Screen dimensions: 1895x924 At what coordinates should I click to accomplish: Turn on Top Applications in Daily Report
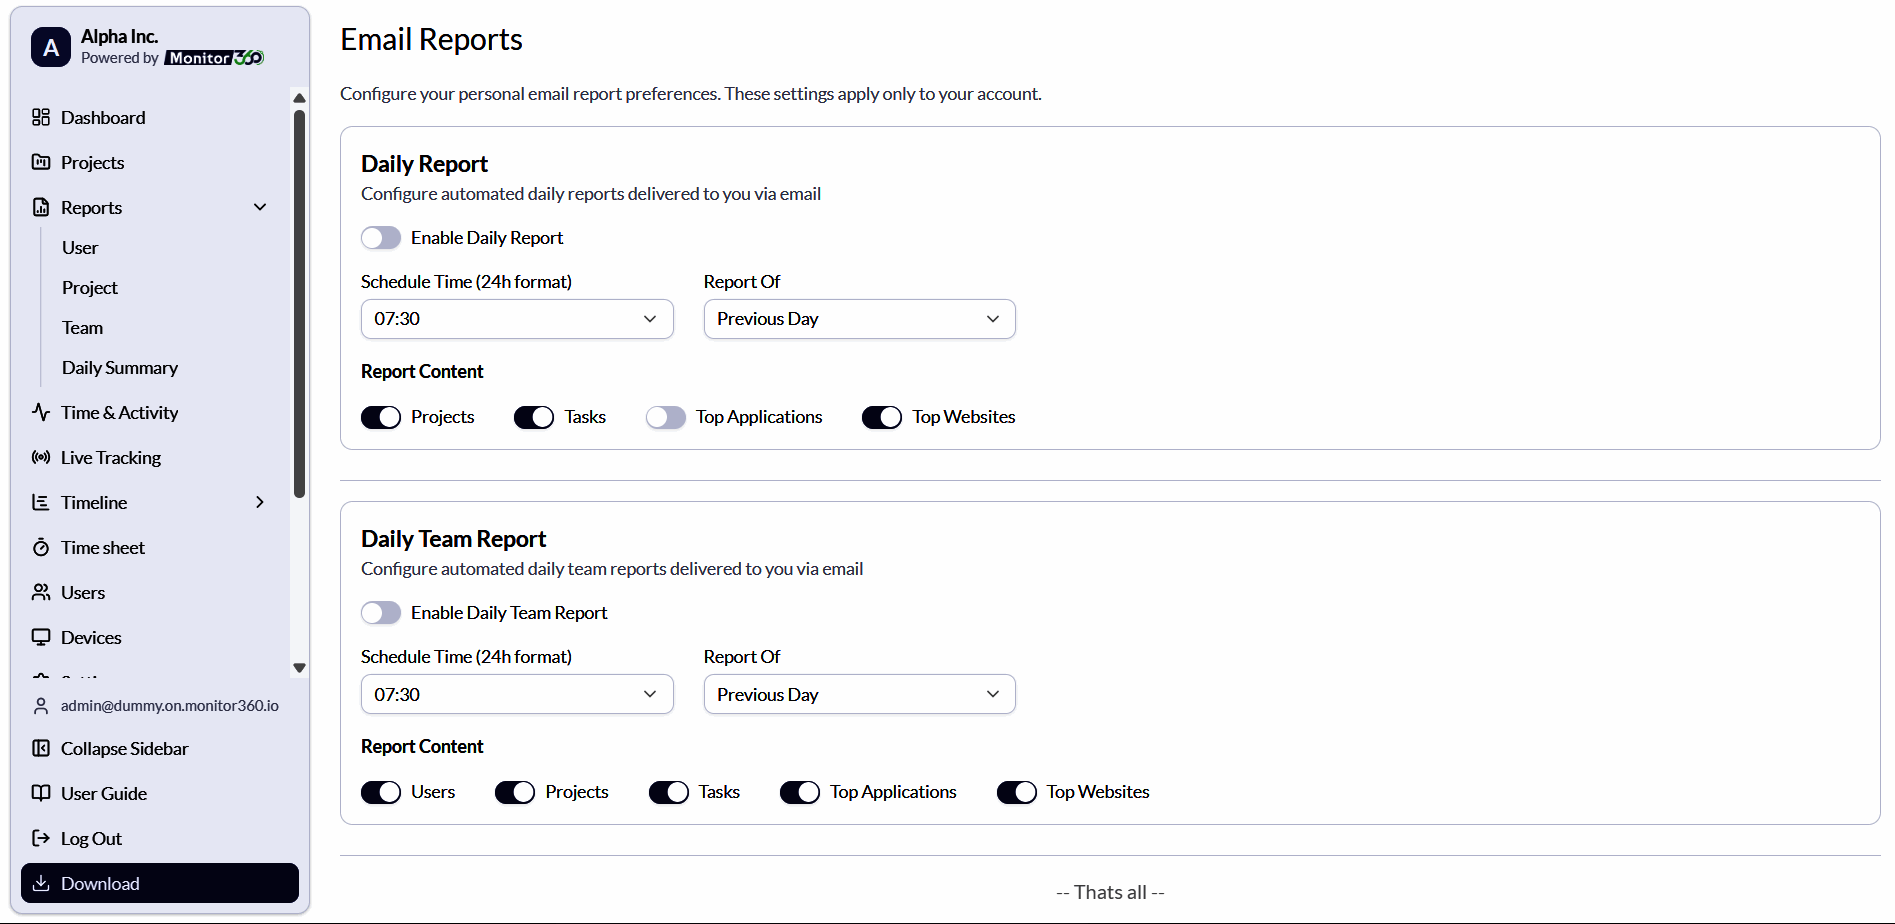[x=666, y=417]
